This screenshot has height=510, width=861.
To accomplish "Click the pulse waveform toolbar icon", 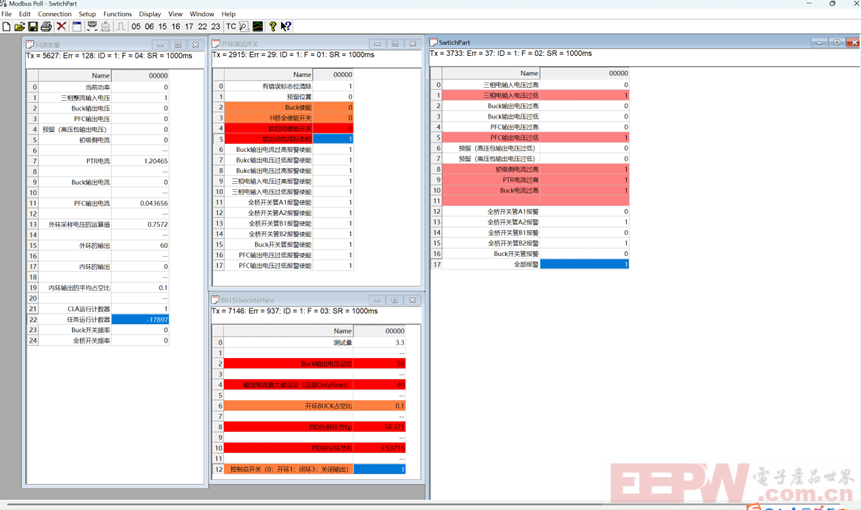I will click(x=121, y=26).
